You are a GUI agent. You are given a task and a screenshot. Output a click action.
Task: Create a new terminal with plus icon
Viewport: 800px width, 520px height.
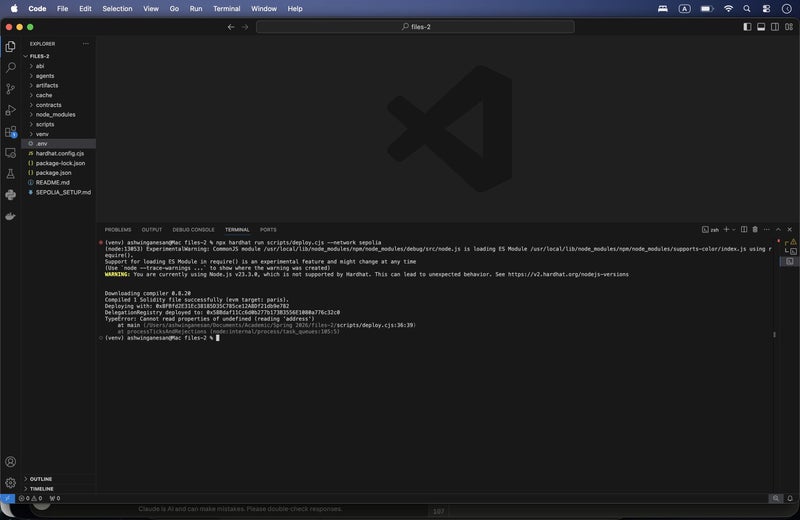point(726,230)
